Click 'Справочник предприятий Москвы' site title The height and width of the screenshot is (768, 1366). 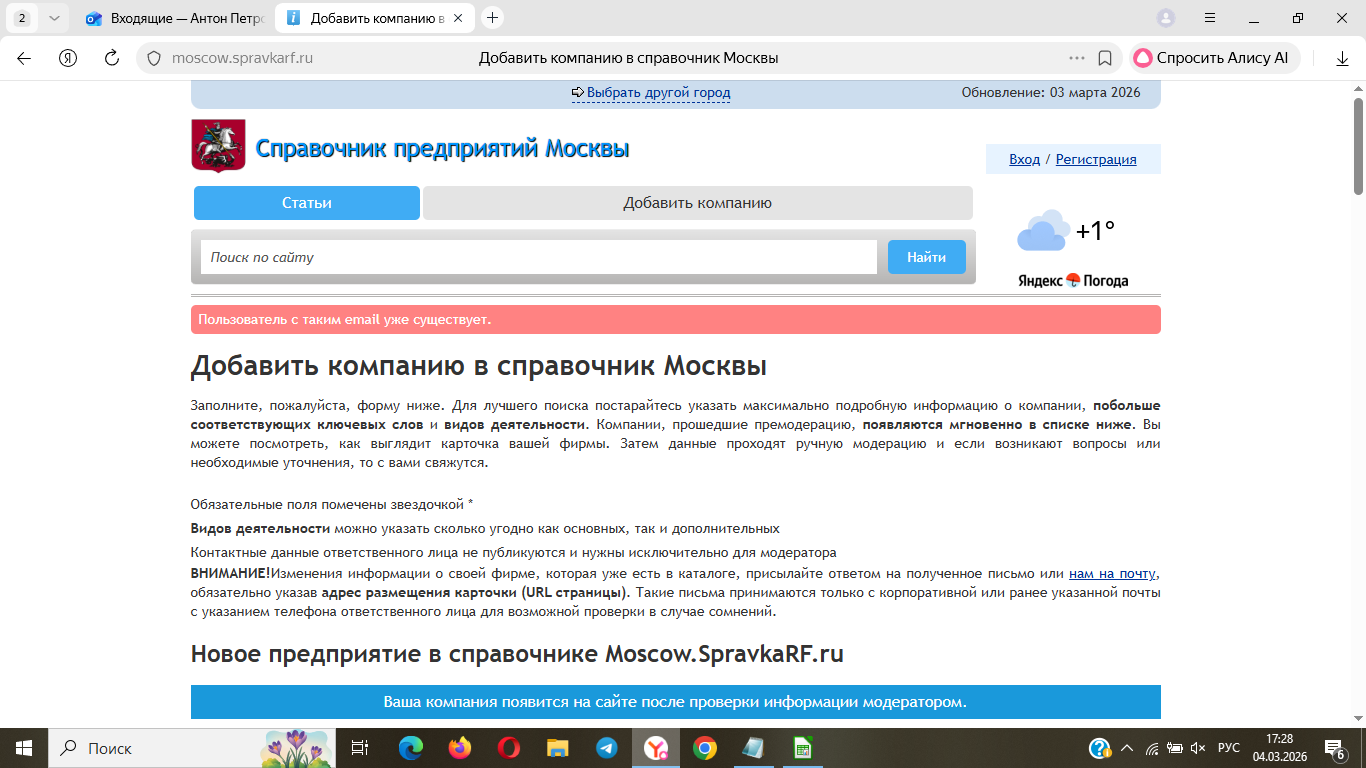coord(443,149)
